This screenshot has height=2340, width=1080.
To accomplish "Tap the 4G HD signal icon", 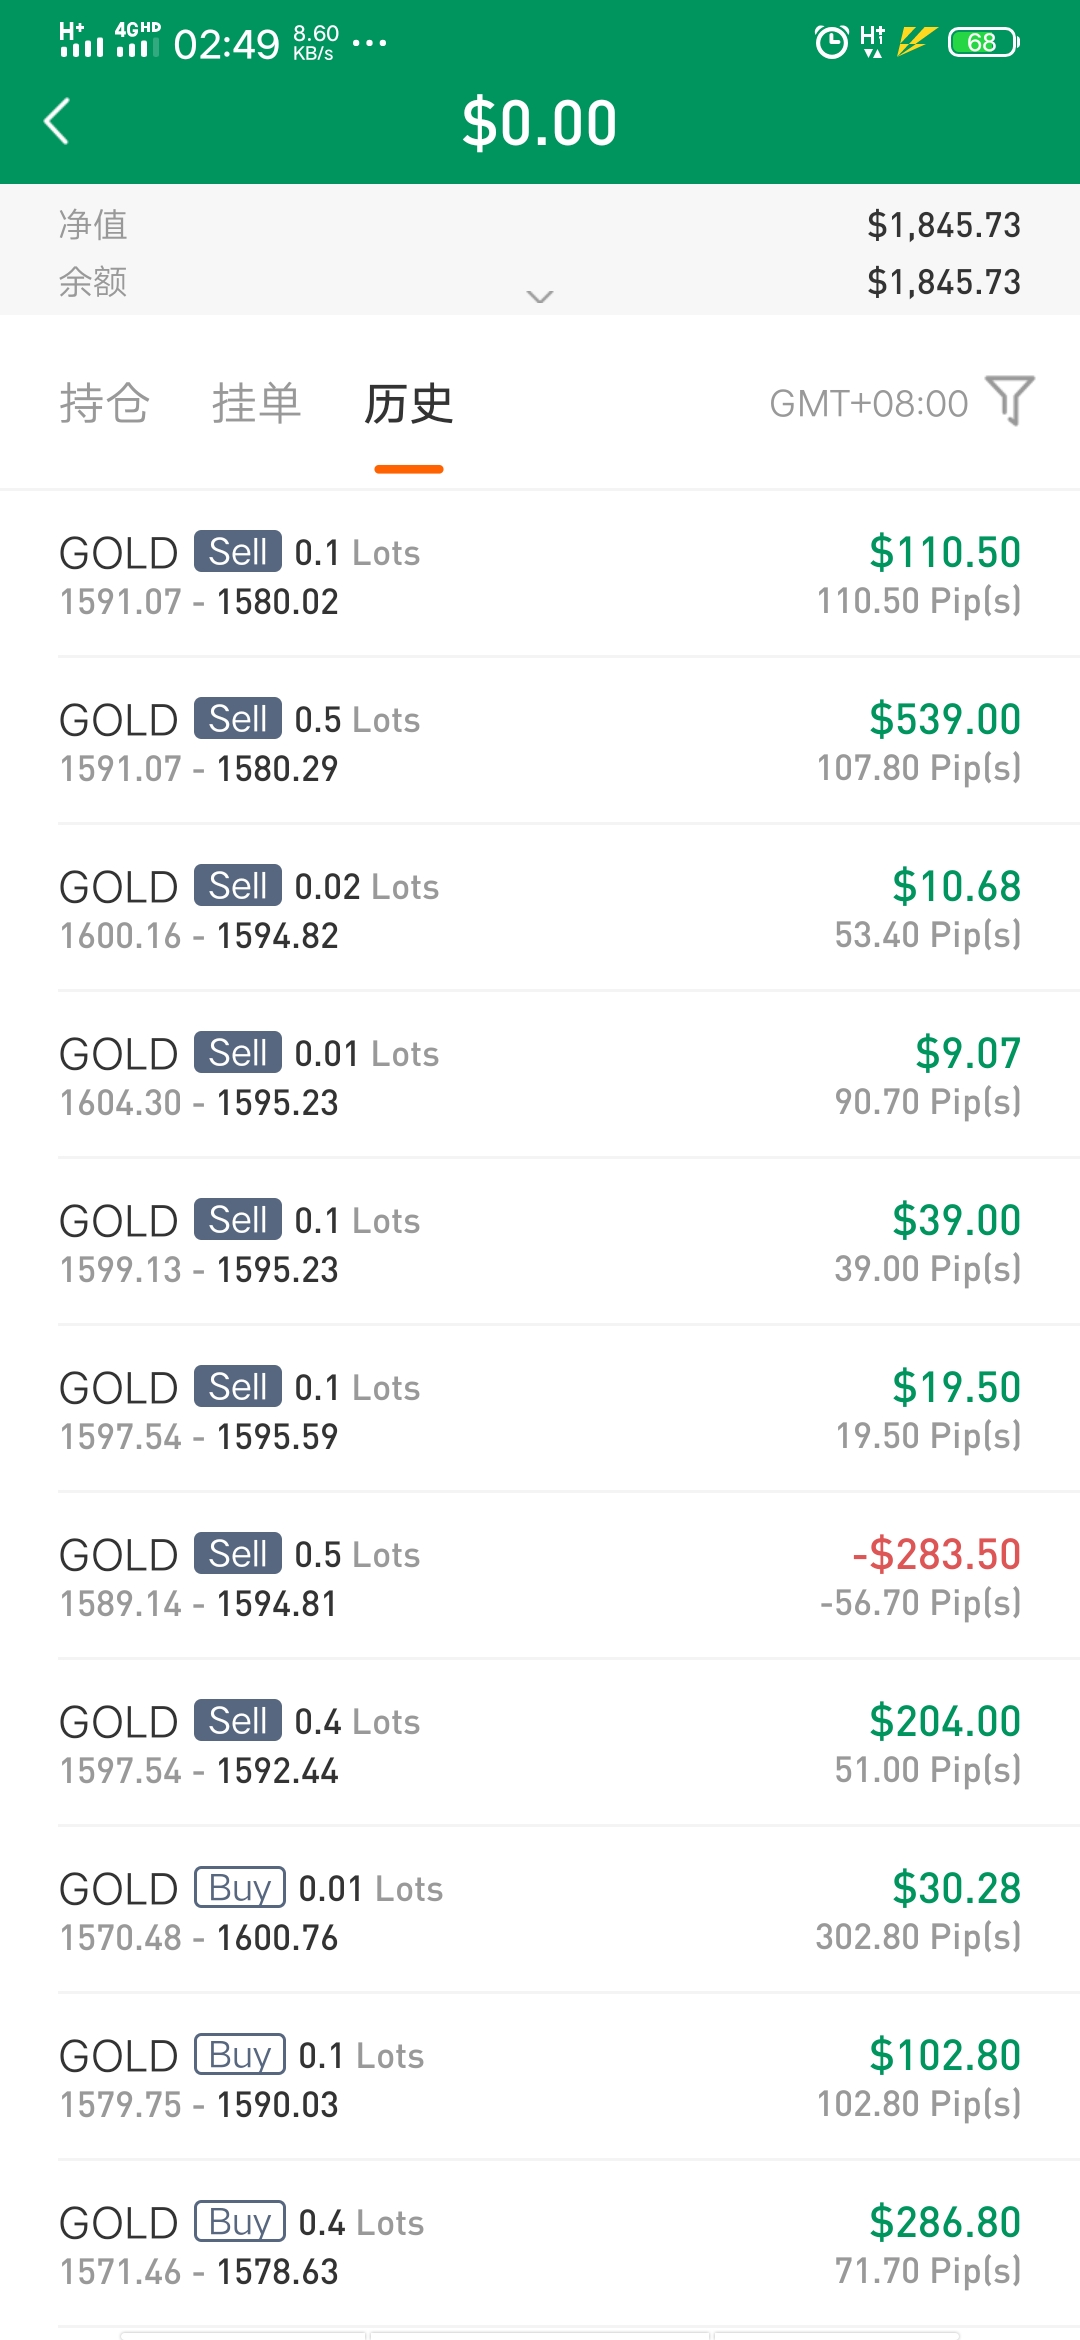I will (x=137, y=40).
